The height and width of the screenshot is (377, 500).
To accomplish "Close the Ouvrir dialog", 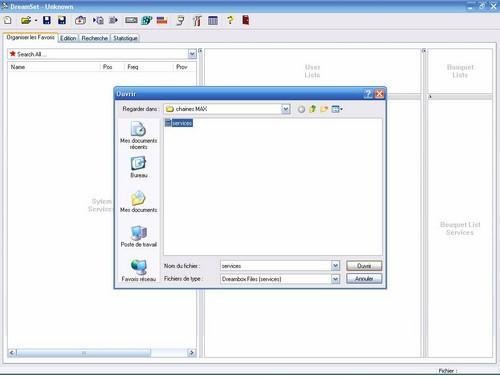I will pyautogui.click(x=379, y=94).
